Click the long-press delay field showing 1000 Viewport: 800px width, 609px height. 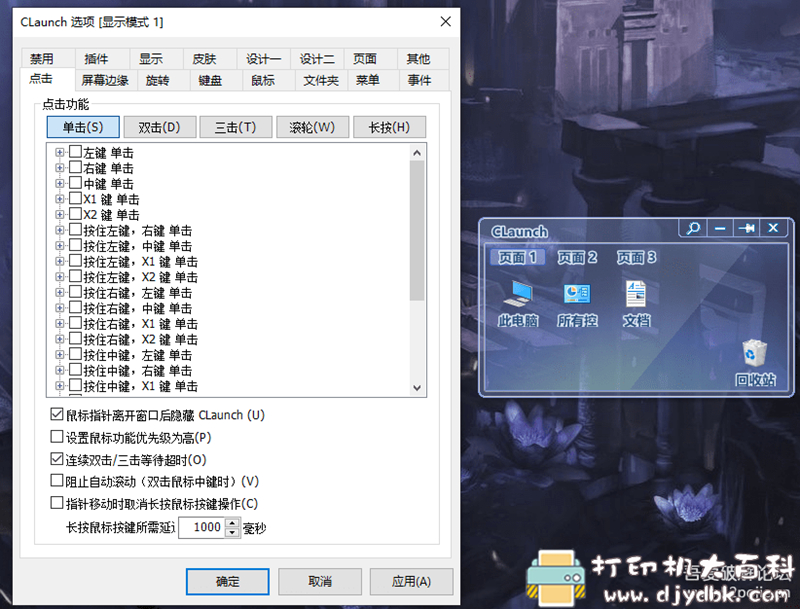(202, 527)
